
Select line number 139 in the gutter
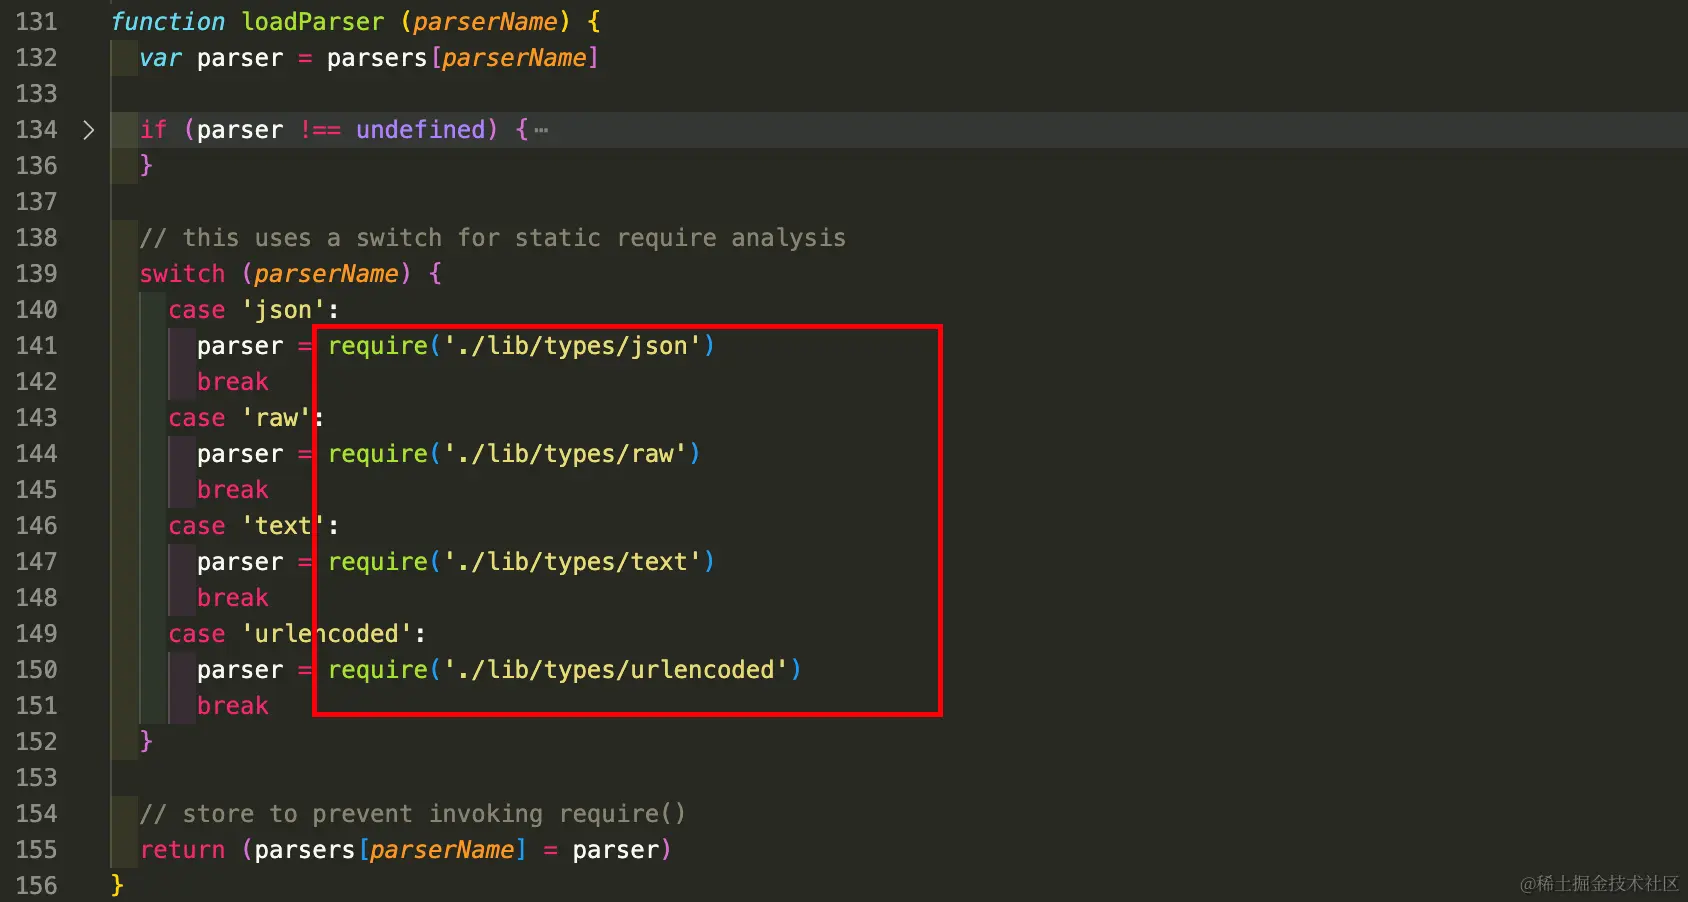pos(37,274)
